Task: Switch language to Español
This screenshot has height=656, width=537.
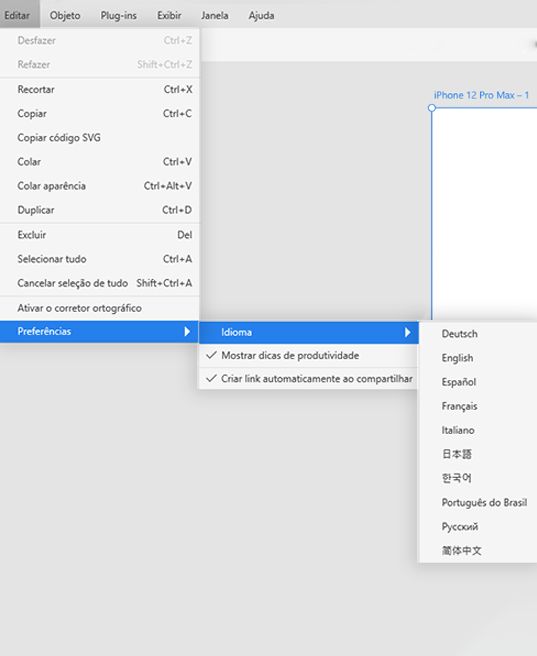Action: (x=478, y=382)
